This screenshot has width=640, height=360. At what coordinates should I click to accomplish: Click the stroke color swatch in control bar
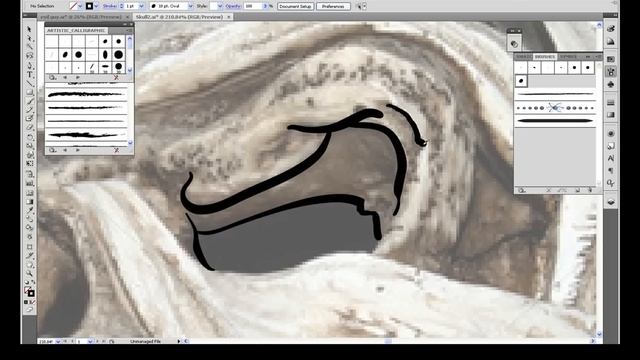89,6
